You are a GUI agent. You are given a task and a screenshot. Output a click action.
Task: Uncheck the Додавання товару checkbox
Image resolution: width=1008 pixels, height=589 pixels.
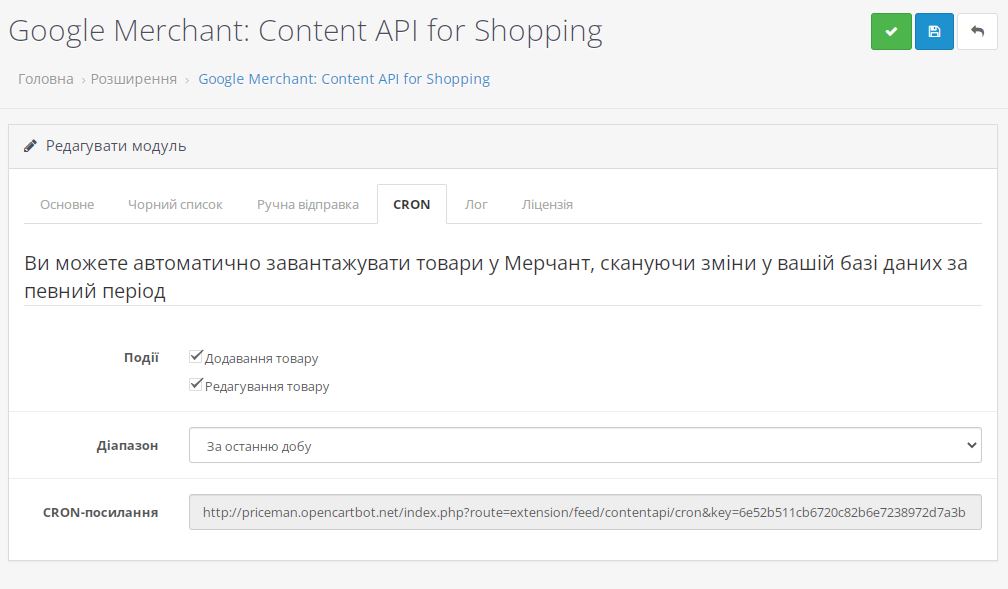196,355
